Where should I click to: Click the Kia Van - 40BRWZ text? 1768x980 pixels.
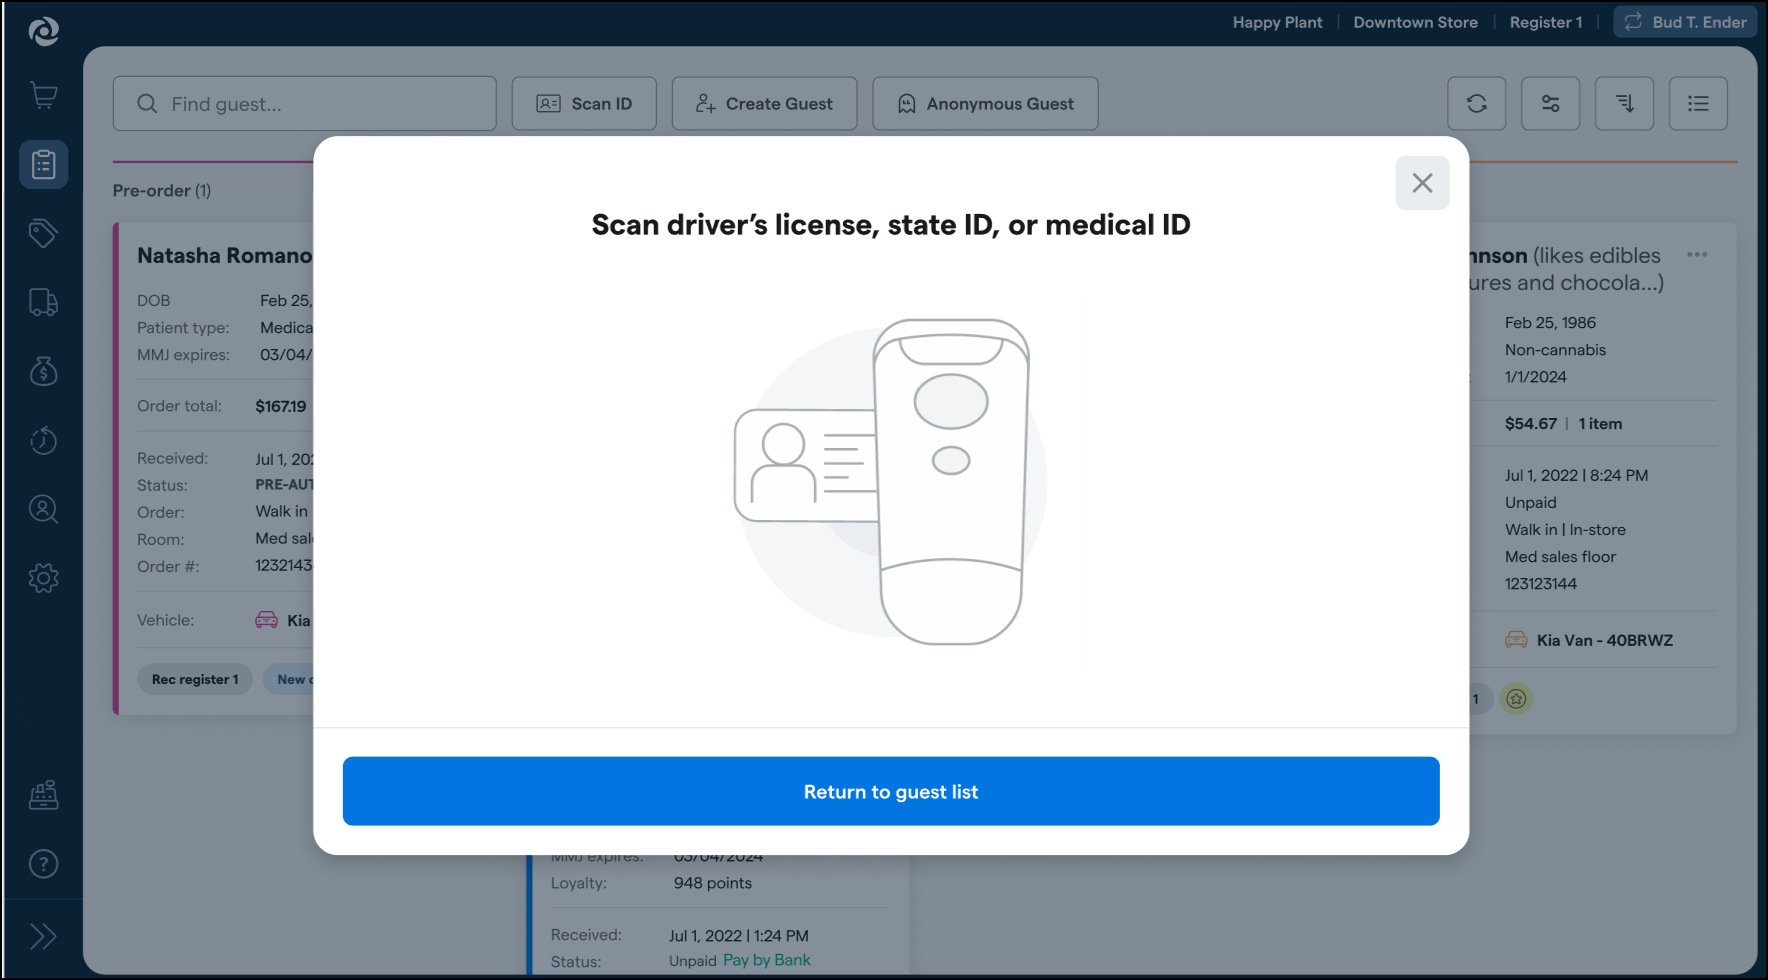click(1605, 640)
